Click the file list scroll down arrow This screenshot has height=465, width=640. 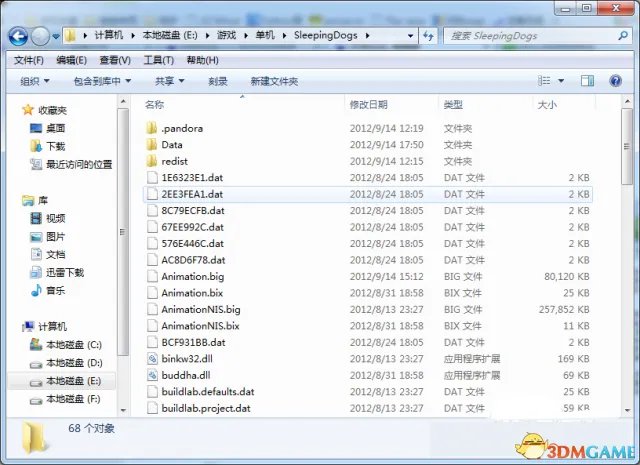[627, 410]
